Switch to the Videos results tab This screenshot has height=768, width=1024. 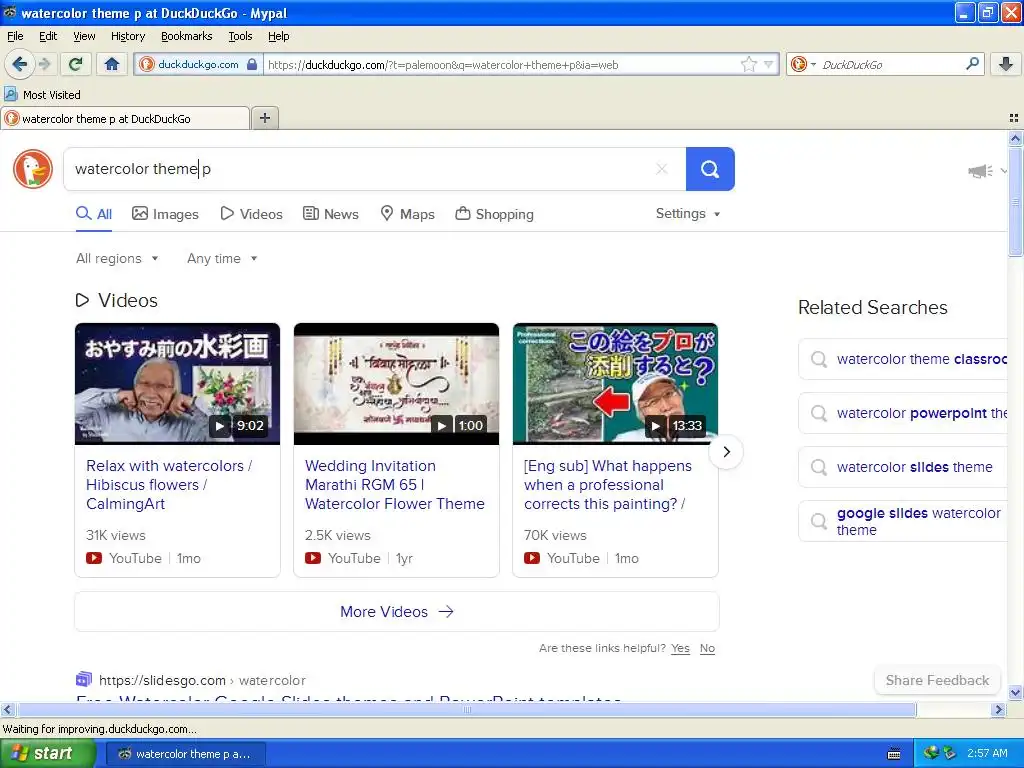point(251,214)
